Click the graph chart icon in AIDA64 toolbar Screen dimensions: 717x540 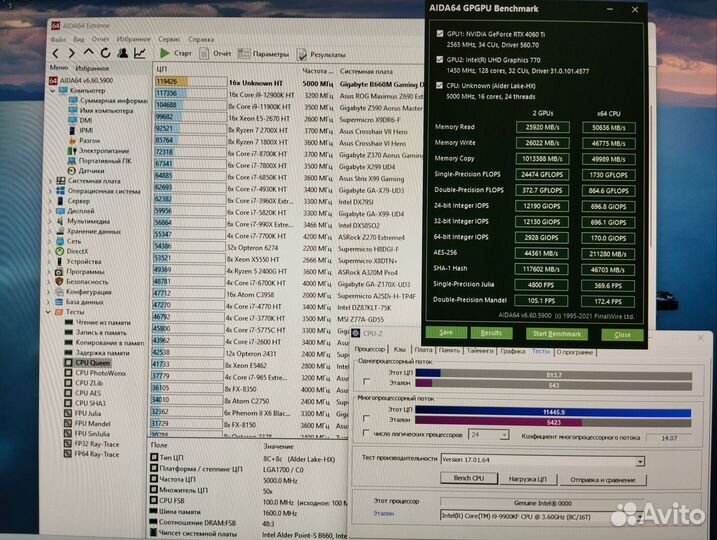[x=139, y=53]
